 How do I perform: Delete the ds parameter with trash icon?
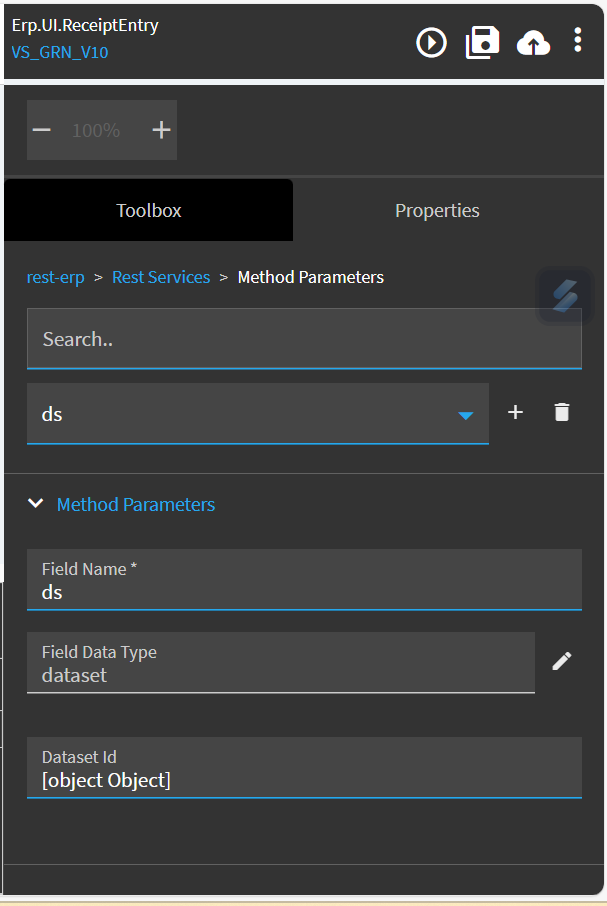(x=562, y=412)
